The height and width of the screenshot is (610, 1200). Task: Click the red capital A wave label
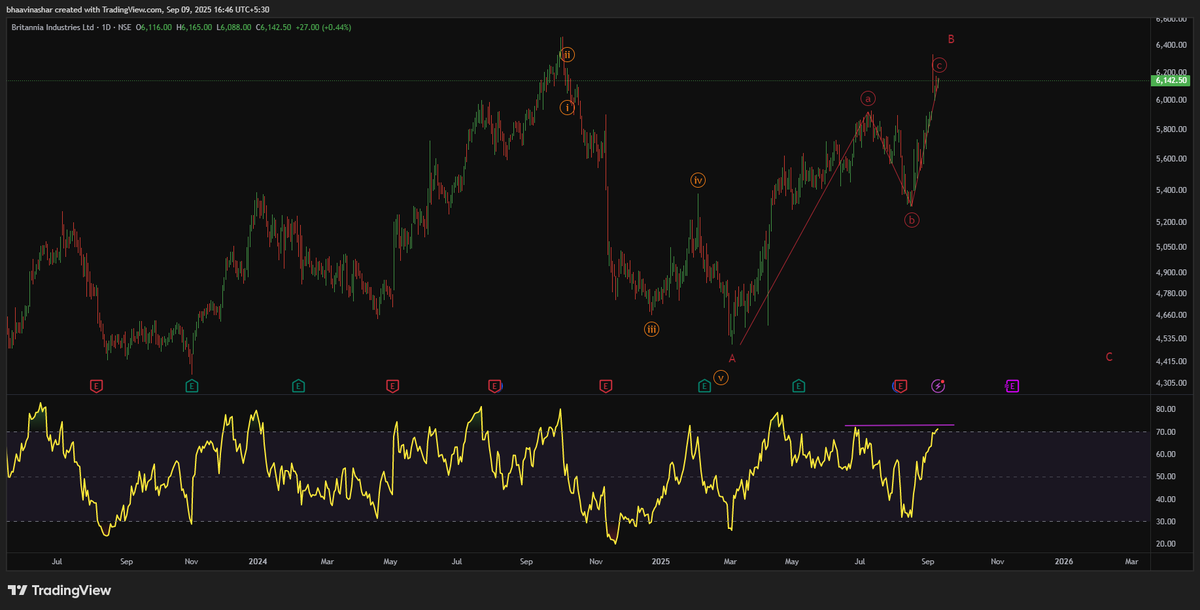732,357
